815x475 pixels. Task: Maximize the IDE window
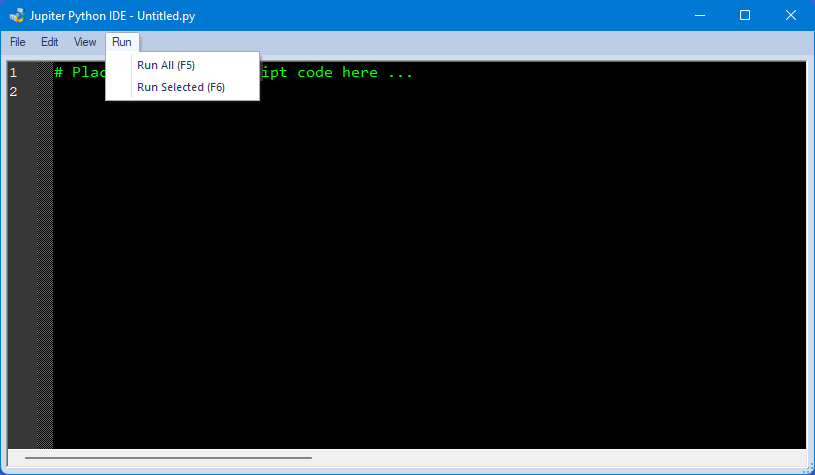click(x=745, y=16)
